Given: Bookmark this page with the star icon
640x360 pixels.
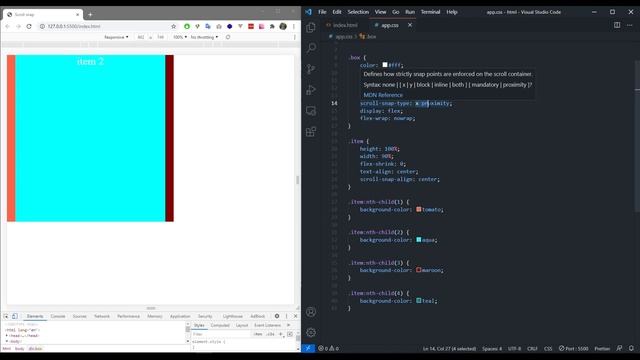Looking at the screenshot, I should (173, 26).
